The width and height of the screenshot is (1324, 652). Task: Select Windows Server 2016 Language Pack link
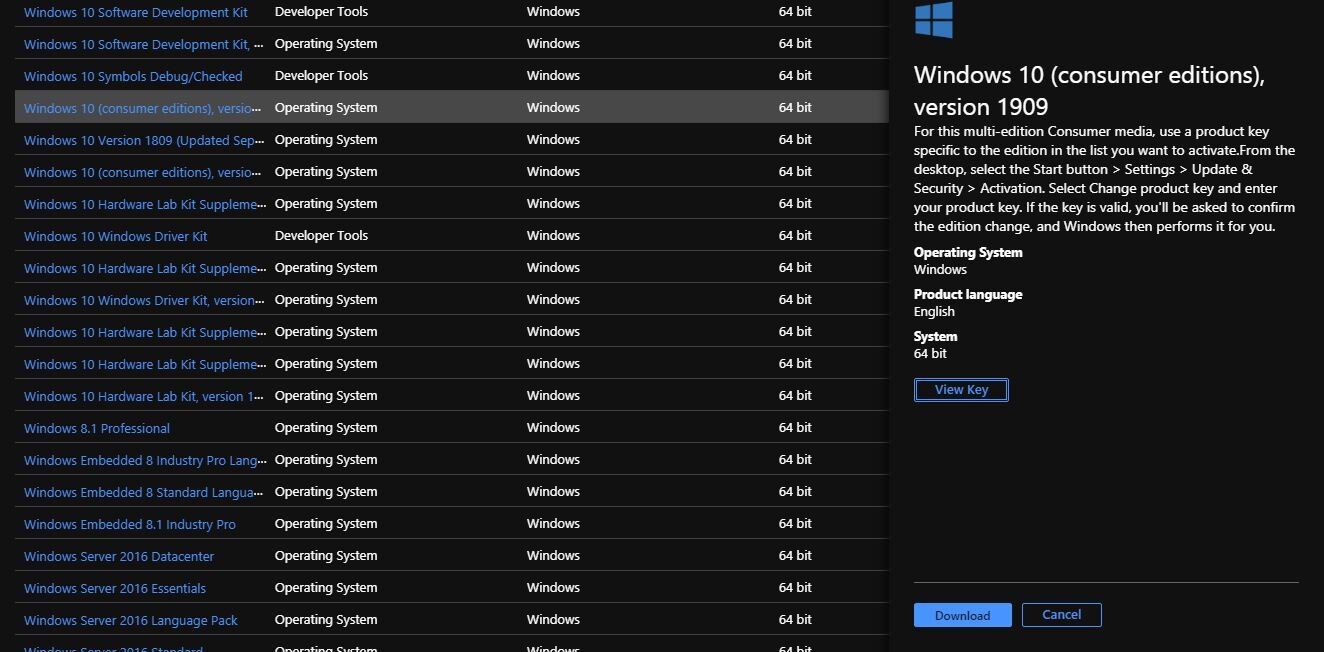[131, 620]
